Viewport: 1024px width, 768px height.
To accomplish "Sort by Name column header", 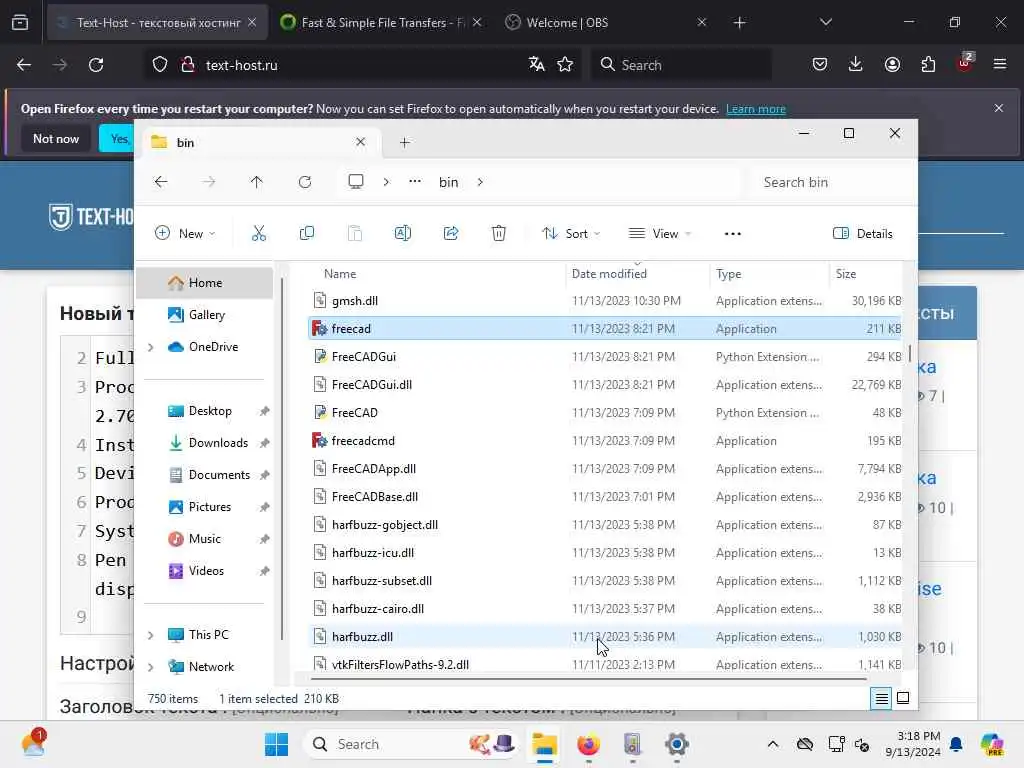I will (x=340, y=274).
